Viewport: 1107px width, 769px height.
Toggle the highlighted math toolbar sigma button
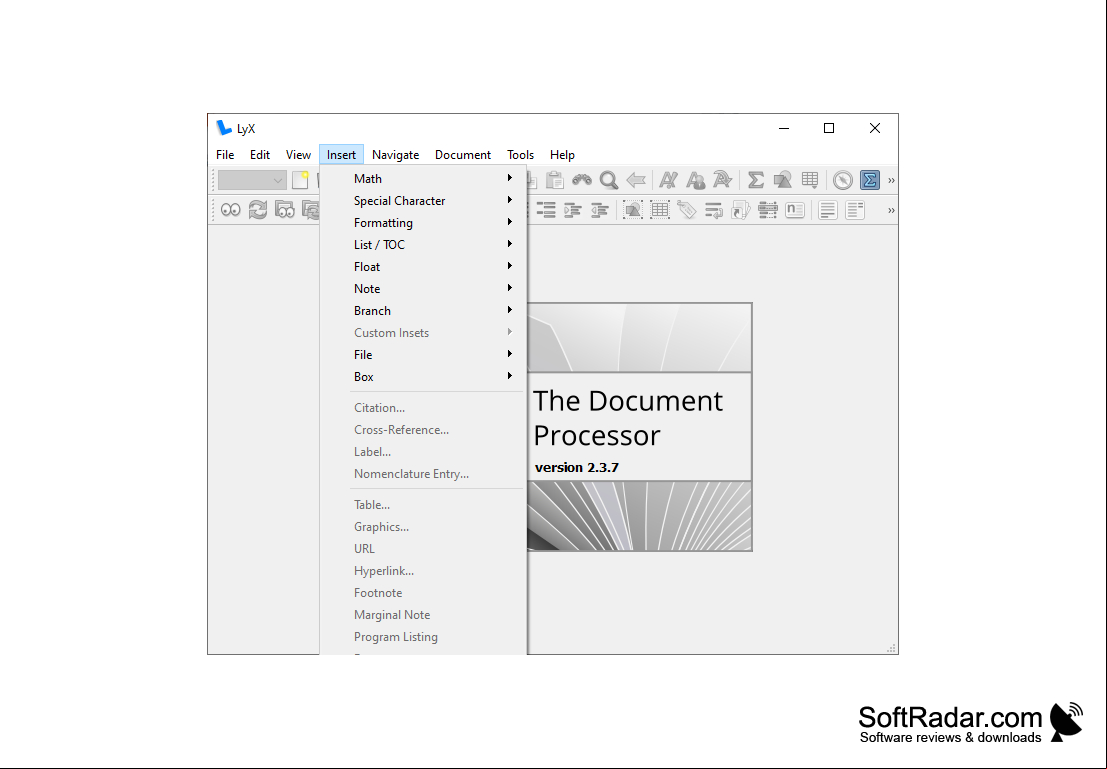[870, 180]
